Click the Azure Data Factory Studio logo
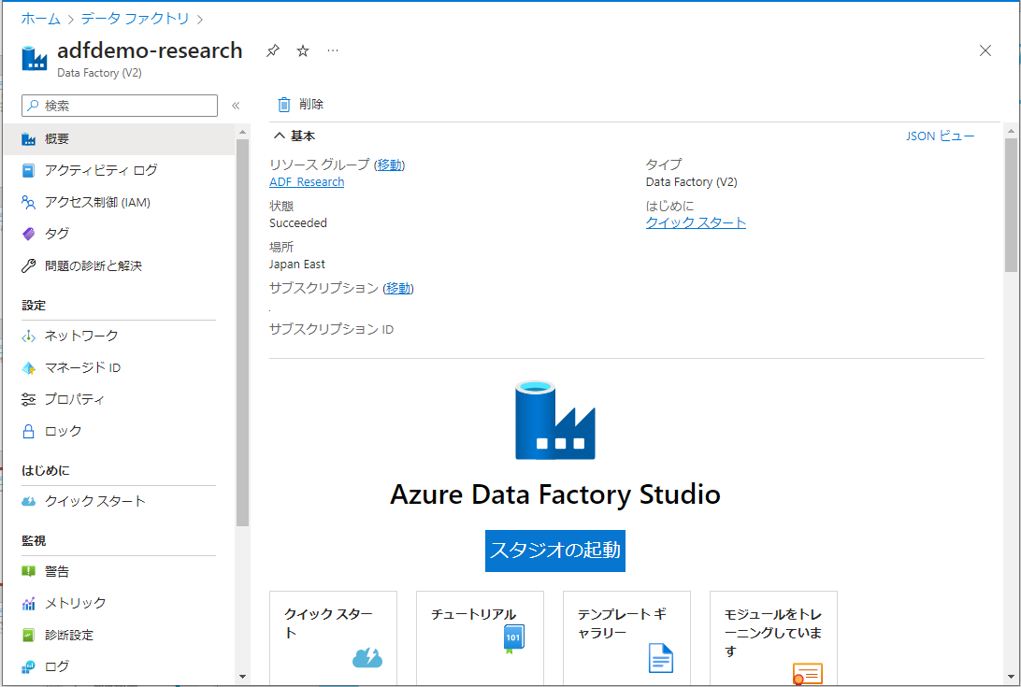 (555, 420)
